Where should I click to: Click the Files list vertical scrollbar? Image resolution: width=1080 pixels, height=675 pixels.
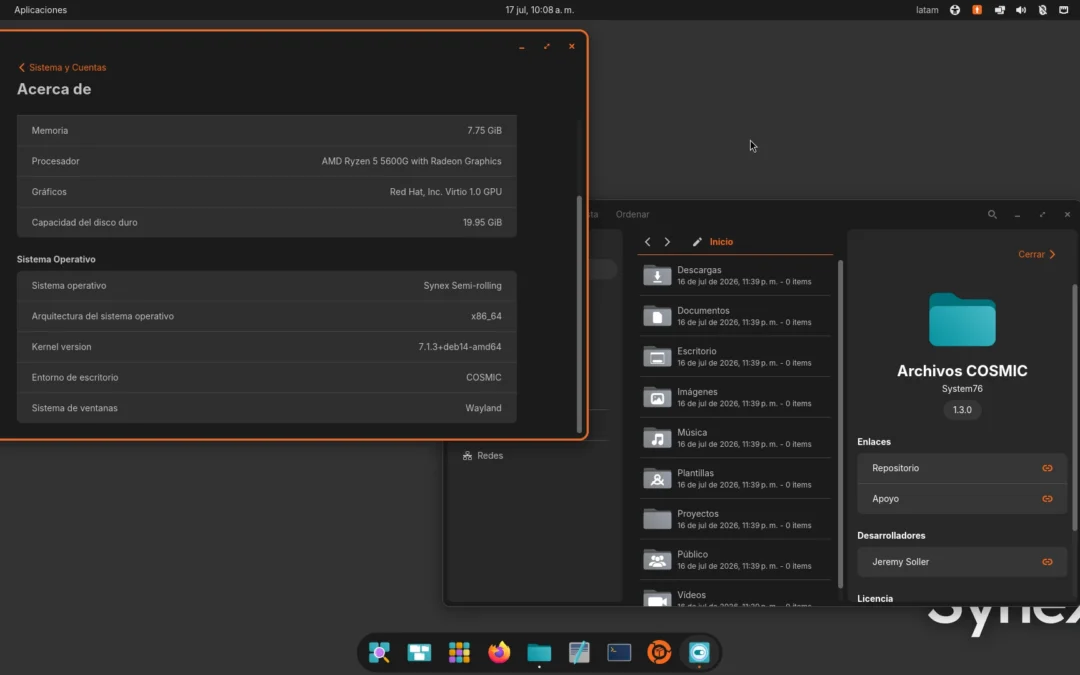pyautogui.click(x=840, y=424)
